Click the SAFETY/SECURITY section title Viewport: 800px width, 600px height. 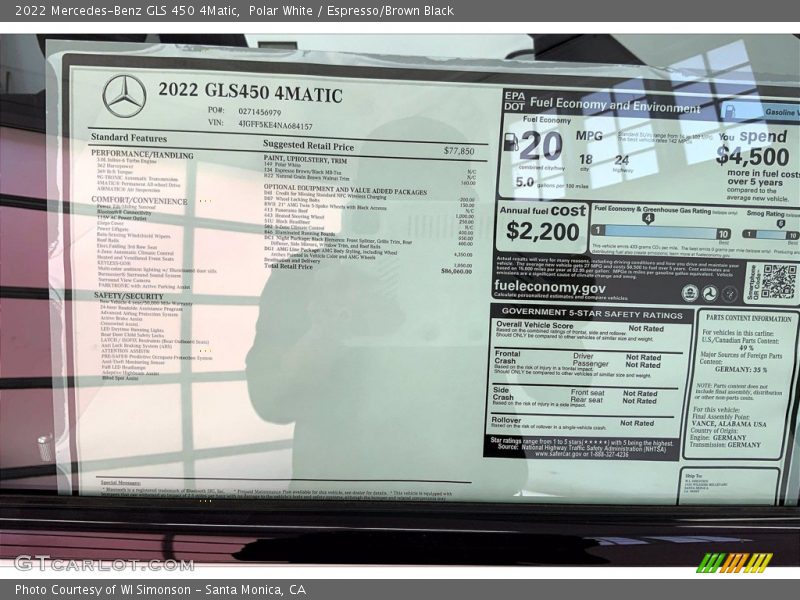129,296
